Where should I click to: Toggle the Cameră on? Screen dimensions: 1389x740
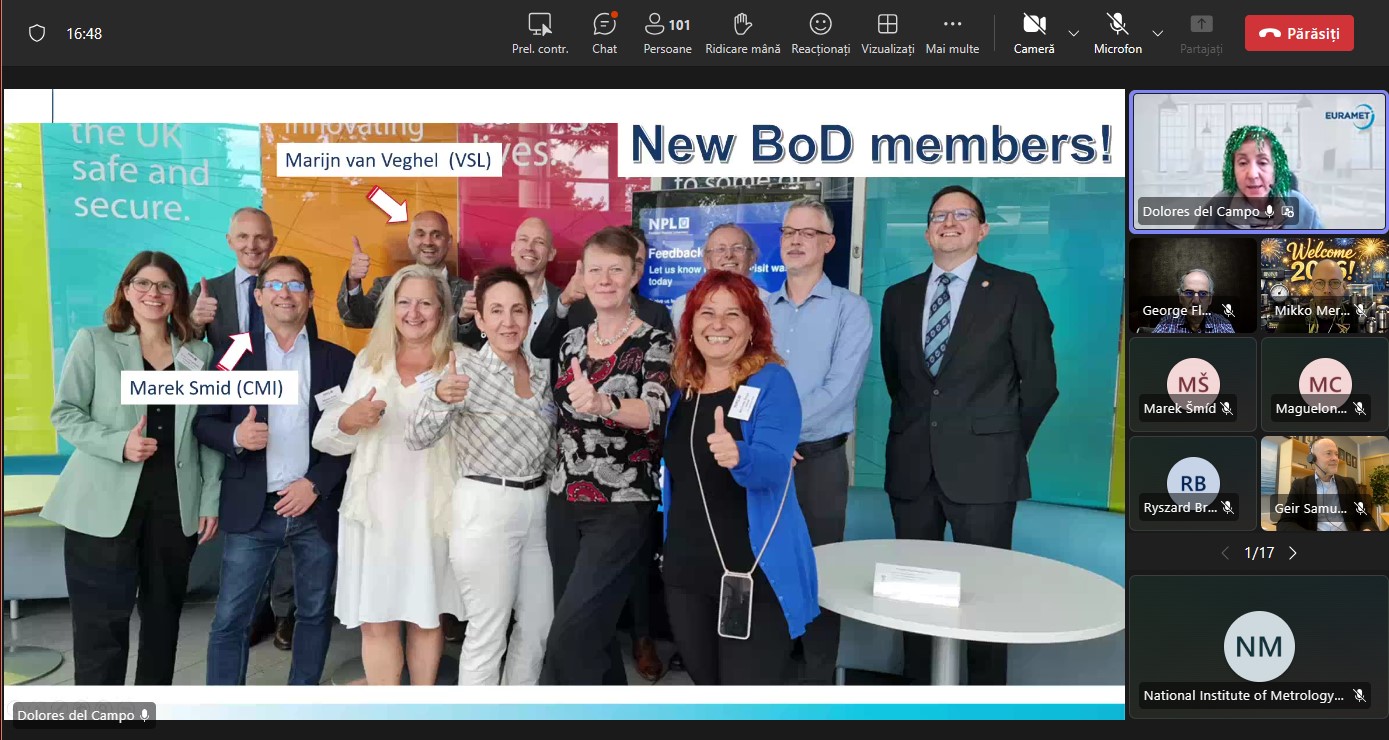pos(1034,33)
